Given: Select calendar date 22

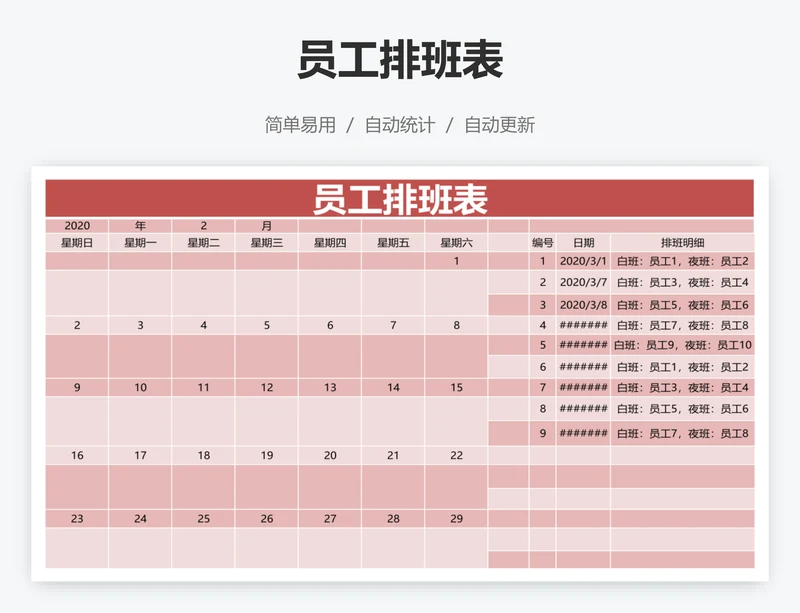Looking at the screenshot, I should click(456, 455).
